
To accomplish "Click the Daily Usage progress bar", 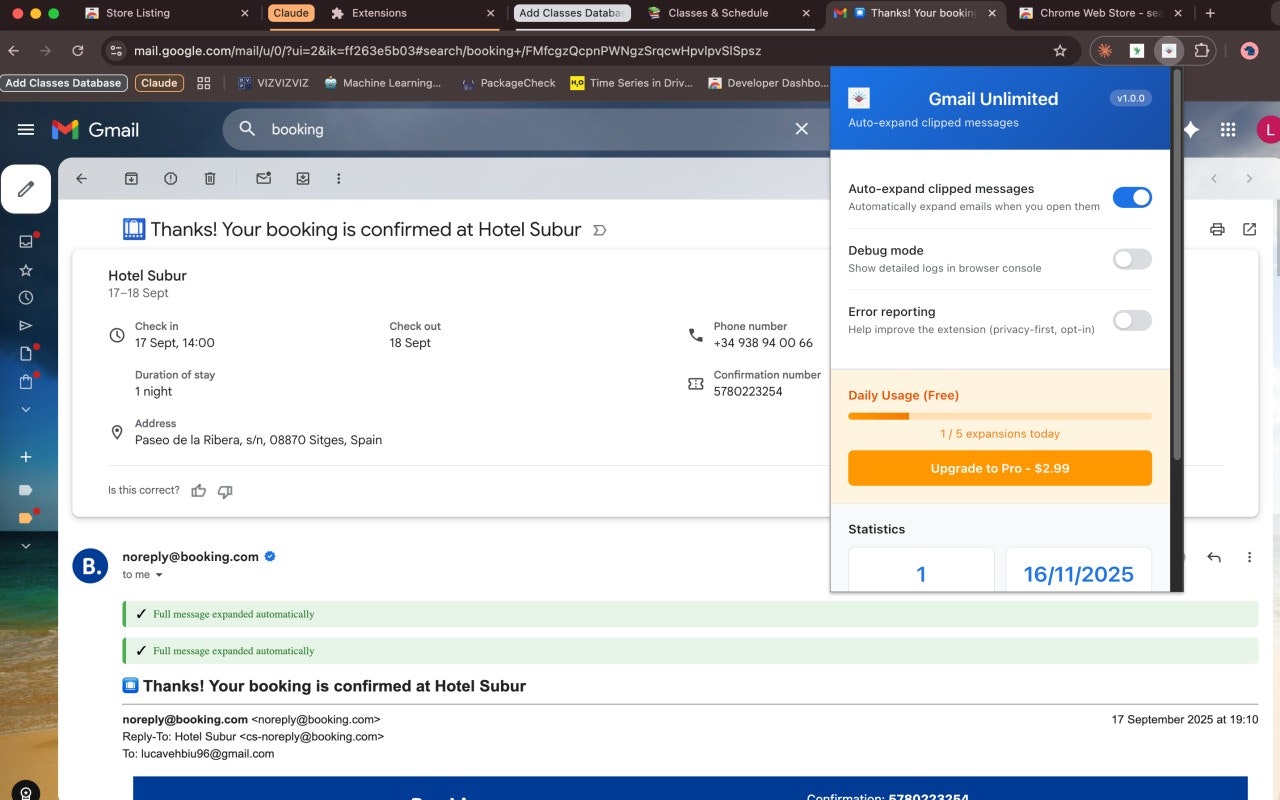I will 1000,416.
